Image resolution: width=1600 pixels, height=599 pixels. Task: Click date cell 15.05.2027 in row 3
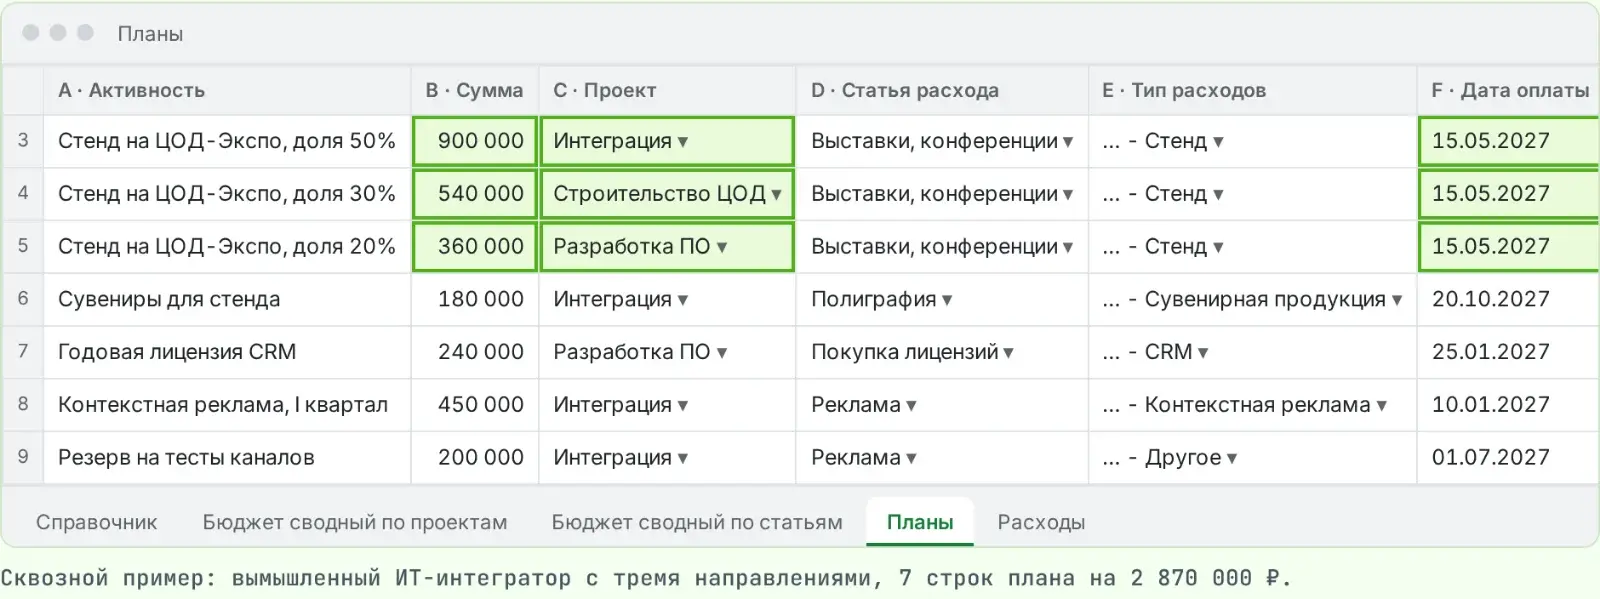pyautogui.click(x=1508, y=141)
